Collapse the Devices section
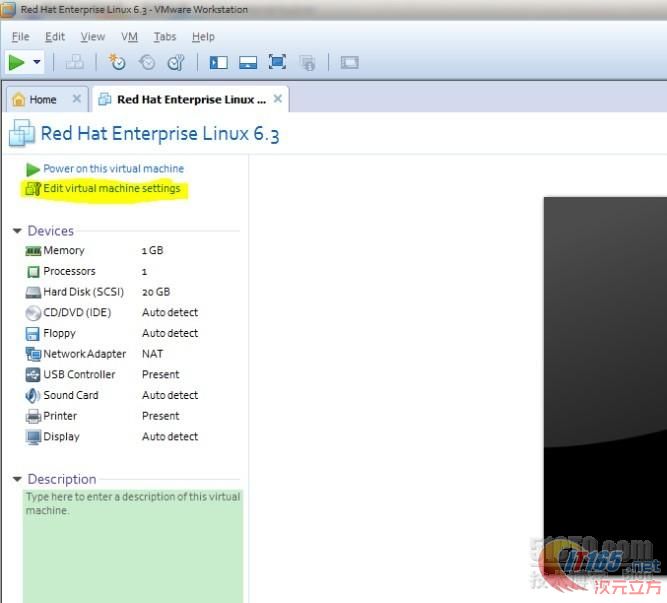Image resolution: width=667 pixels, height=603 pixels. click(x=17, y=231)
